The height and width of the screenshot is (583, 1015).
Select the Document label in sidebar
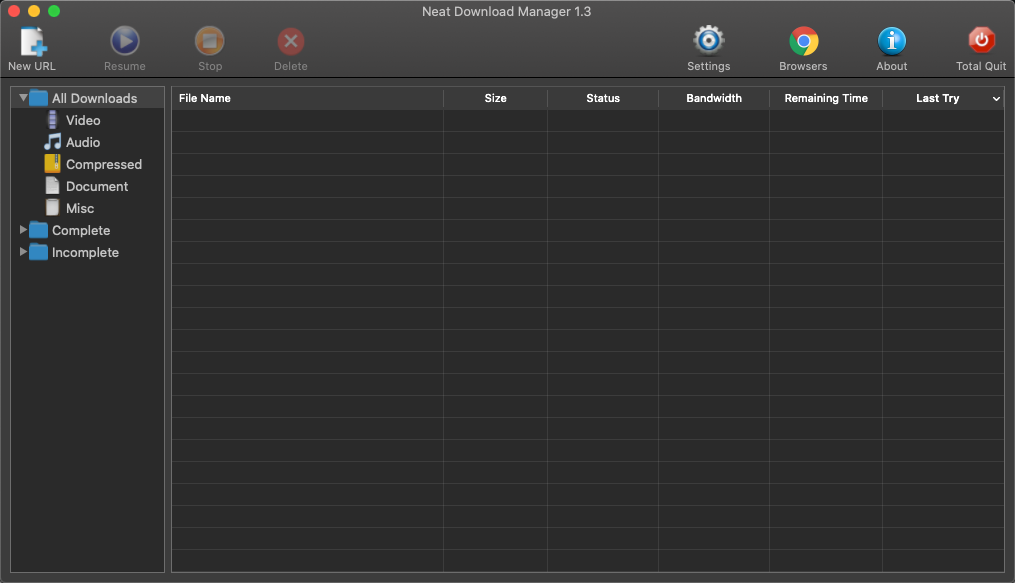tap(97, 186)
